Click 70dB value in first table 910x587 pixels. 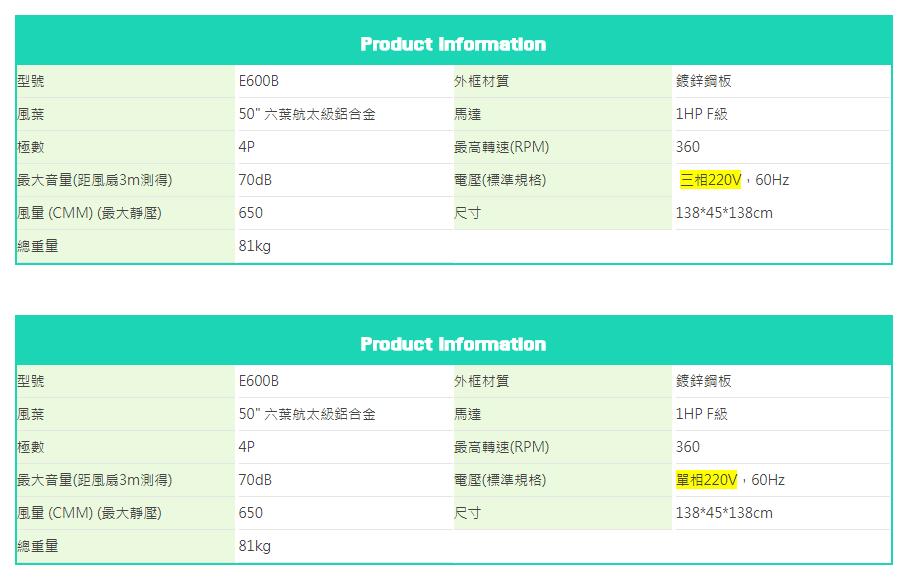tap(255, 180)
